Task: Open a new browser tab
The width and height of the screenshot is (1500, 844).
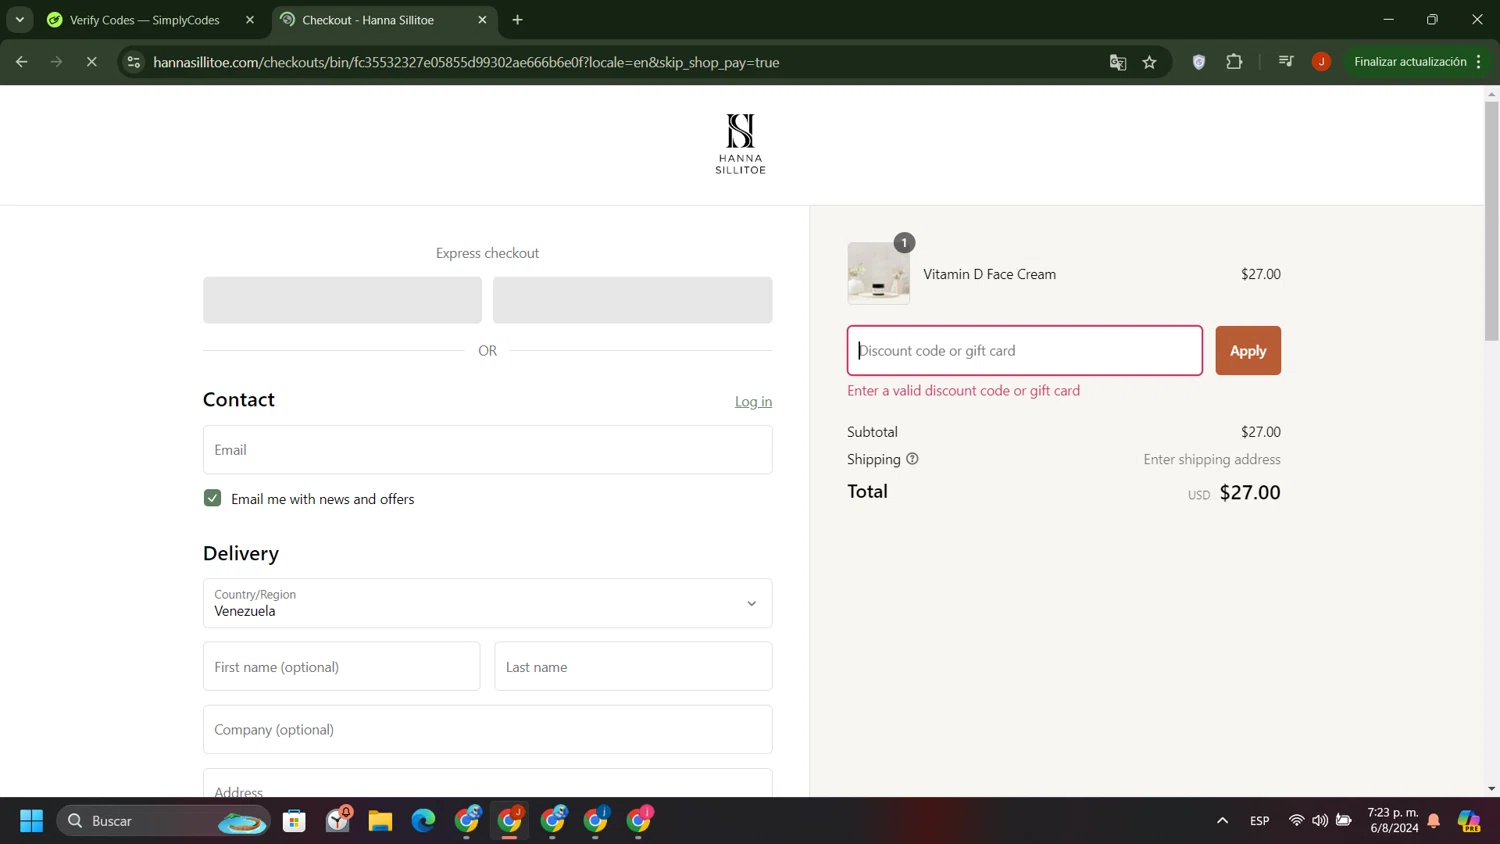Action: coord(517,20)
